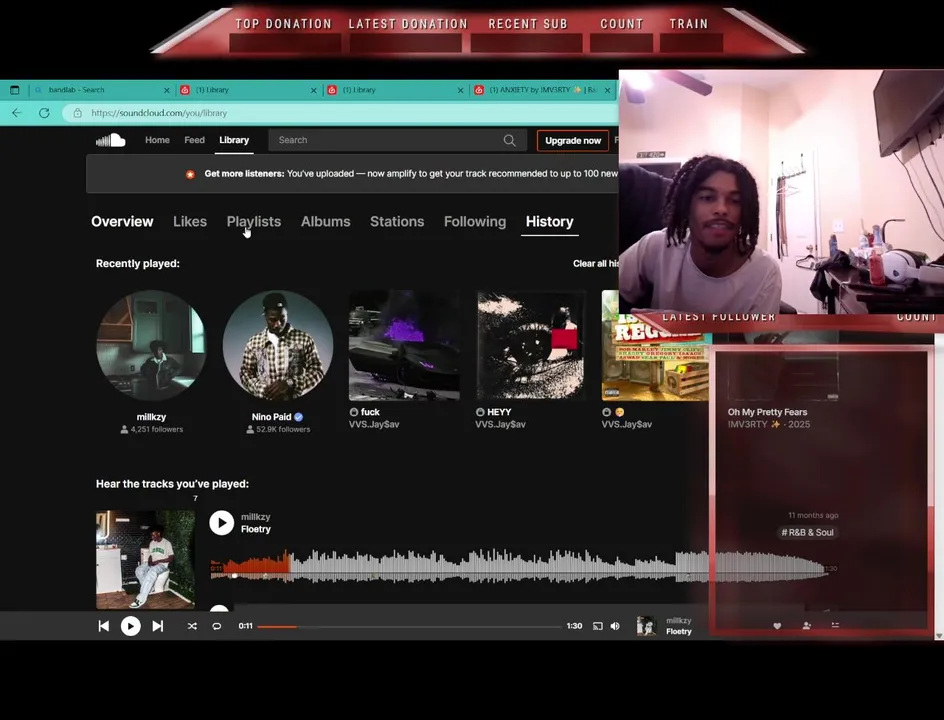The width and height of the screenshot is (944, 720).
Task: Open the browser tab actions icon
Action: pos(14,90)
